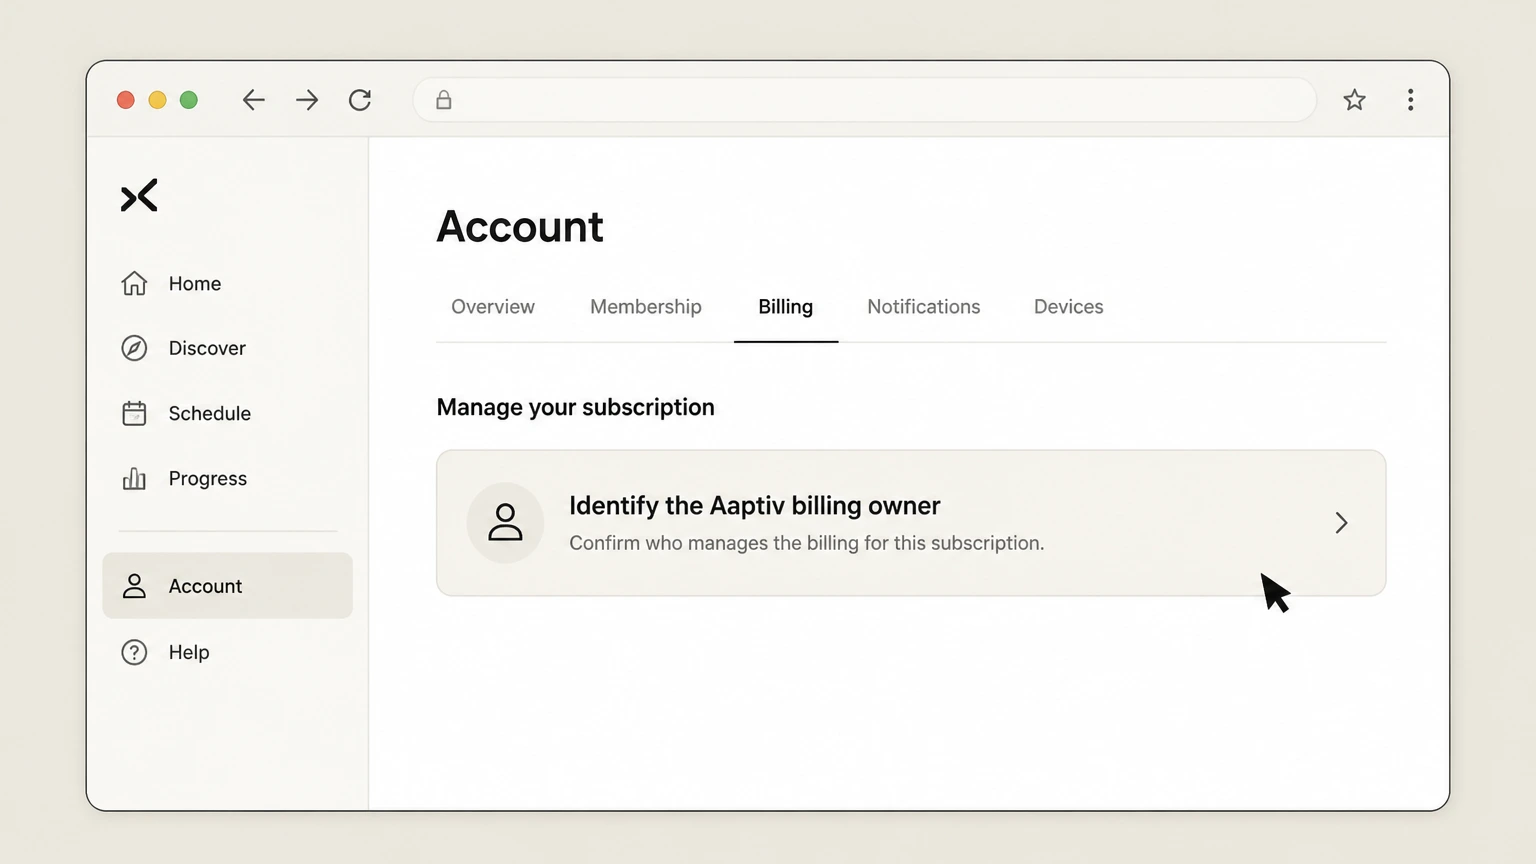The image size is (1536, 864).
Task: Click the 'Account' page heading
Action: tap(520, 227)
